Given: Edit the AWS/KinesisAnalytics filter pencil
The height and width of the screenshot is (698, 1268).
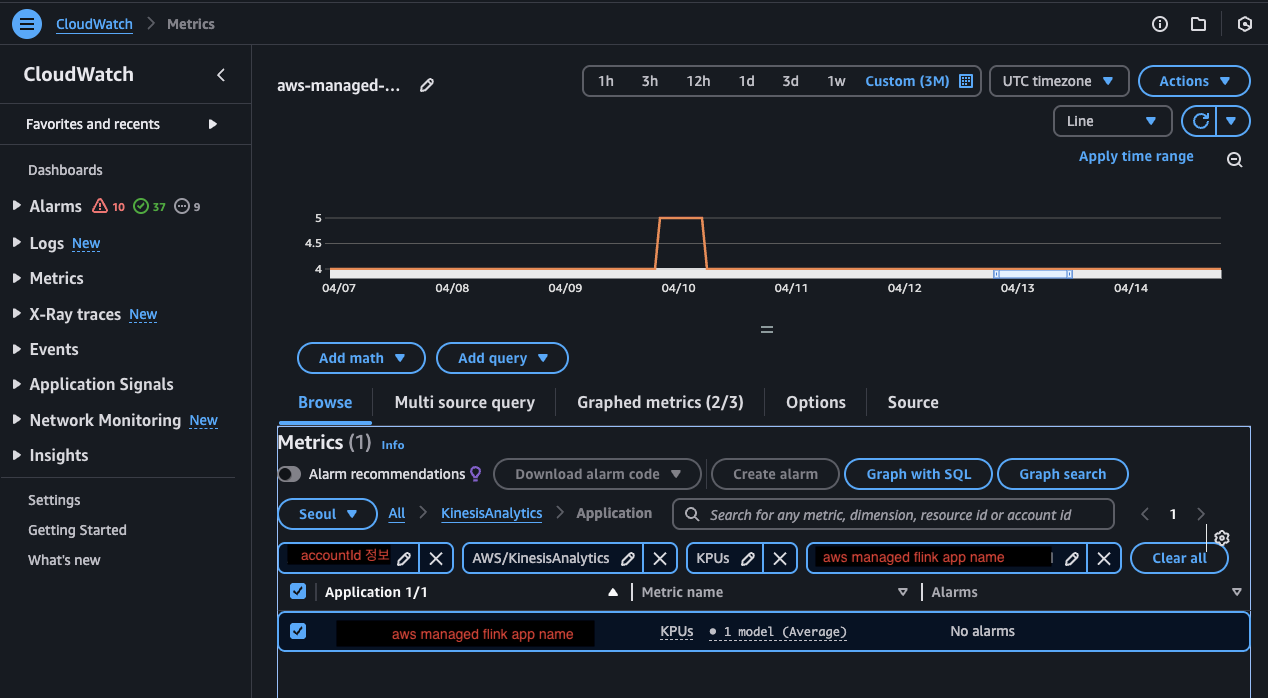Looking at the screenshot, I should pos(628,558).
